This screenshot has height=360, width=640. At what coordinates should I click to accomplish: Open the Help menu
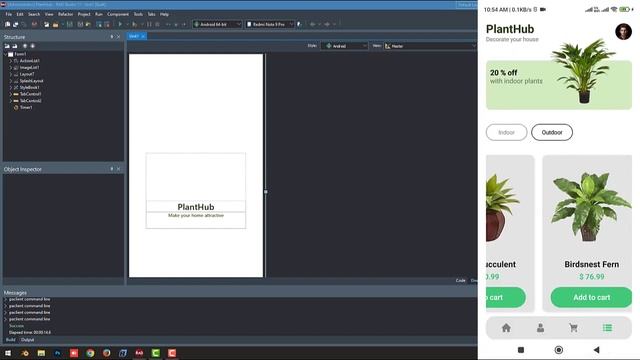coord(164,14)
